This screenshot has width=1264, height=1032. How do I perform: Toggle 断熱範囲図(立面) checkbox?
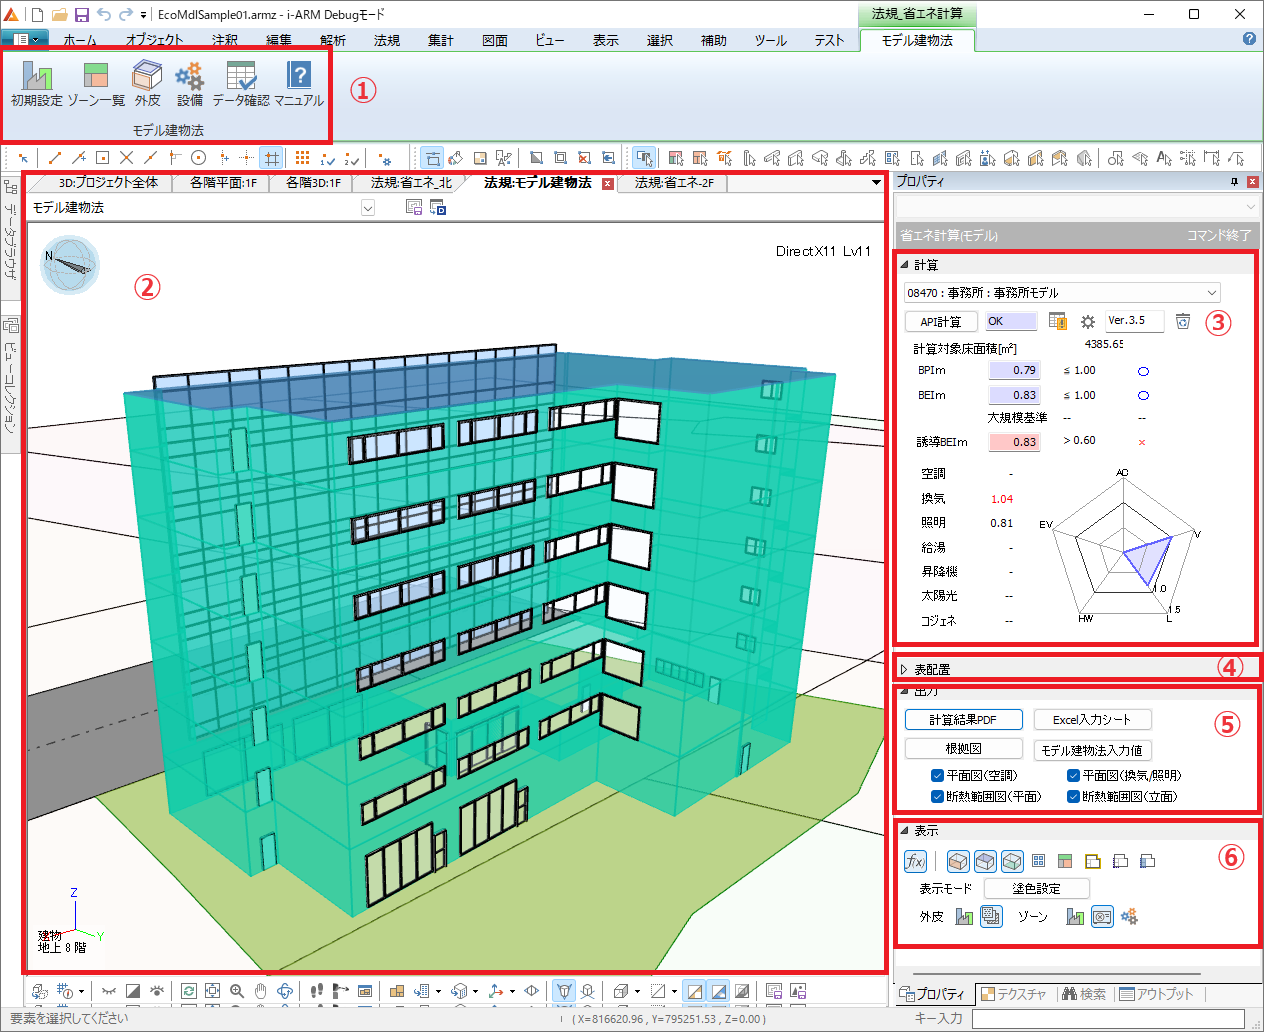click(x=1073, y=797)
